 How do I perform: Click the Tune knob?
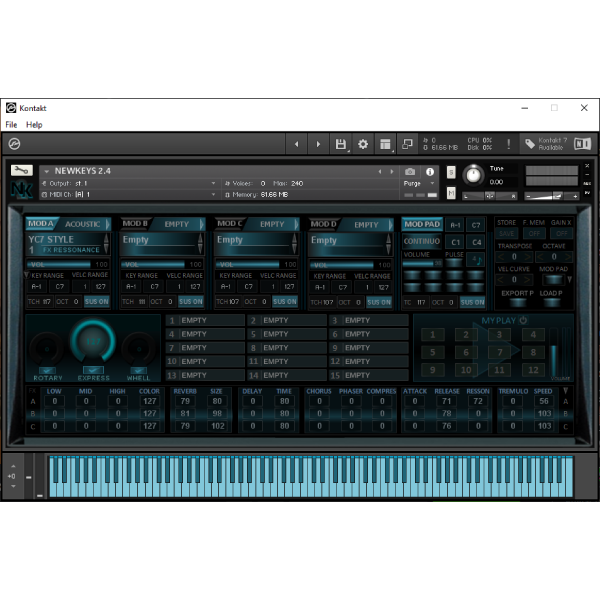473,175
